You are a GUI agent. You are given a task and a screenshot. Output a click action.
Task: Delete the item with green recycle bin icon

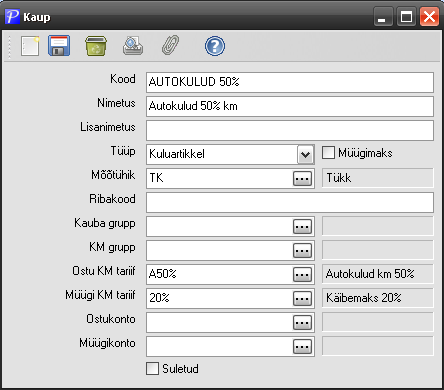tap(96, 46)
